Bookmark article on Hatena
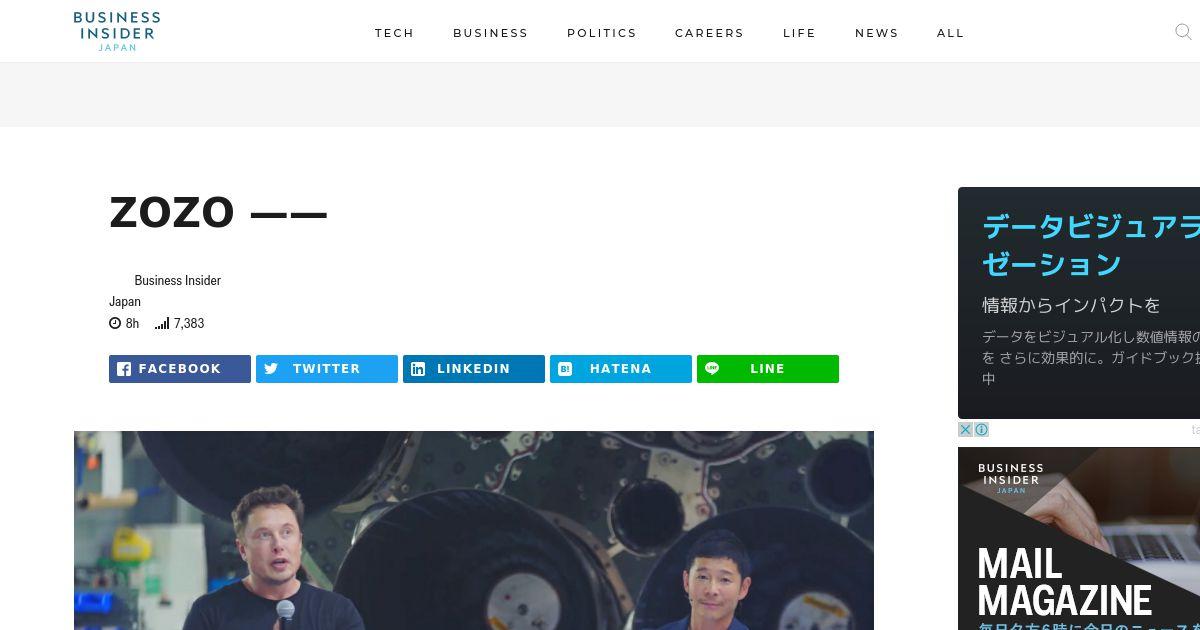 (621, 369)
